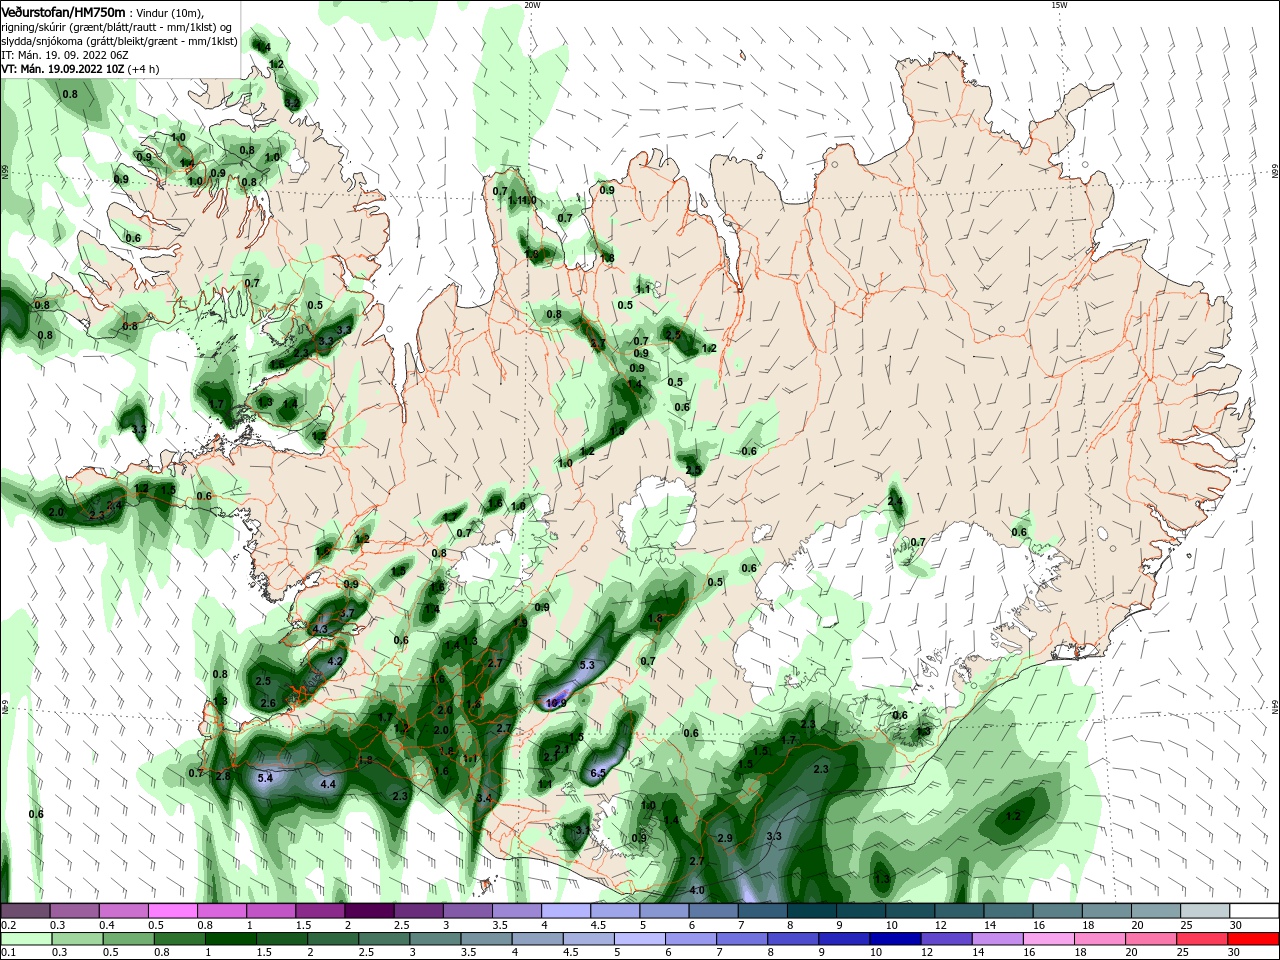This screenshot has width=1280, height=960.
Task: Click the royal blue 8 rain legend swatch
Action: [794, 939]
